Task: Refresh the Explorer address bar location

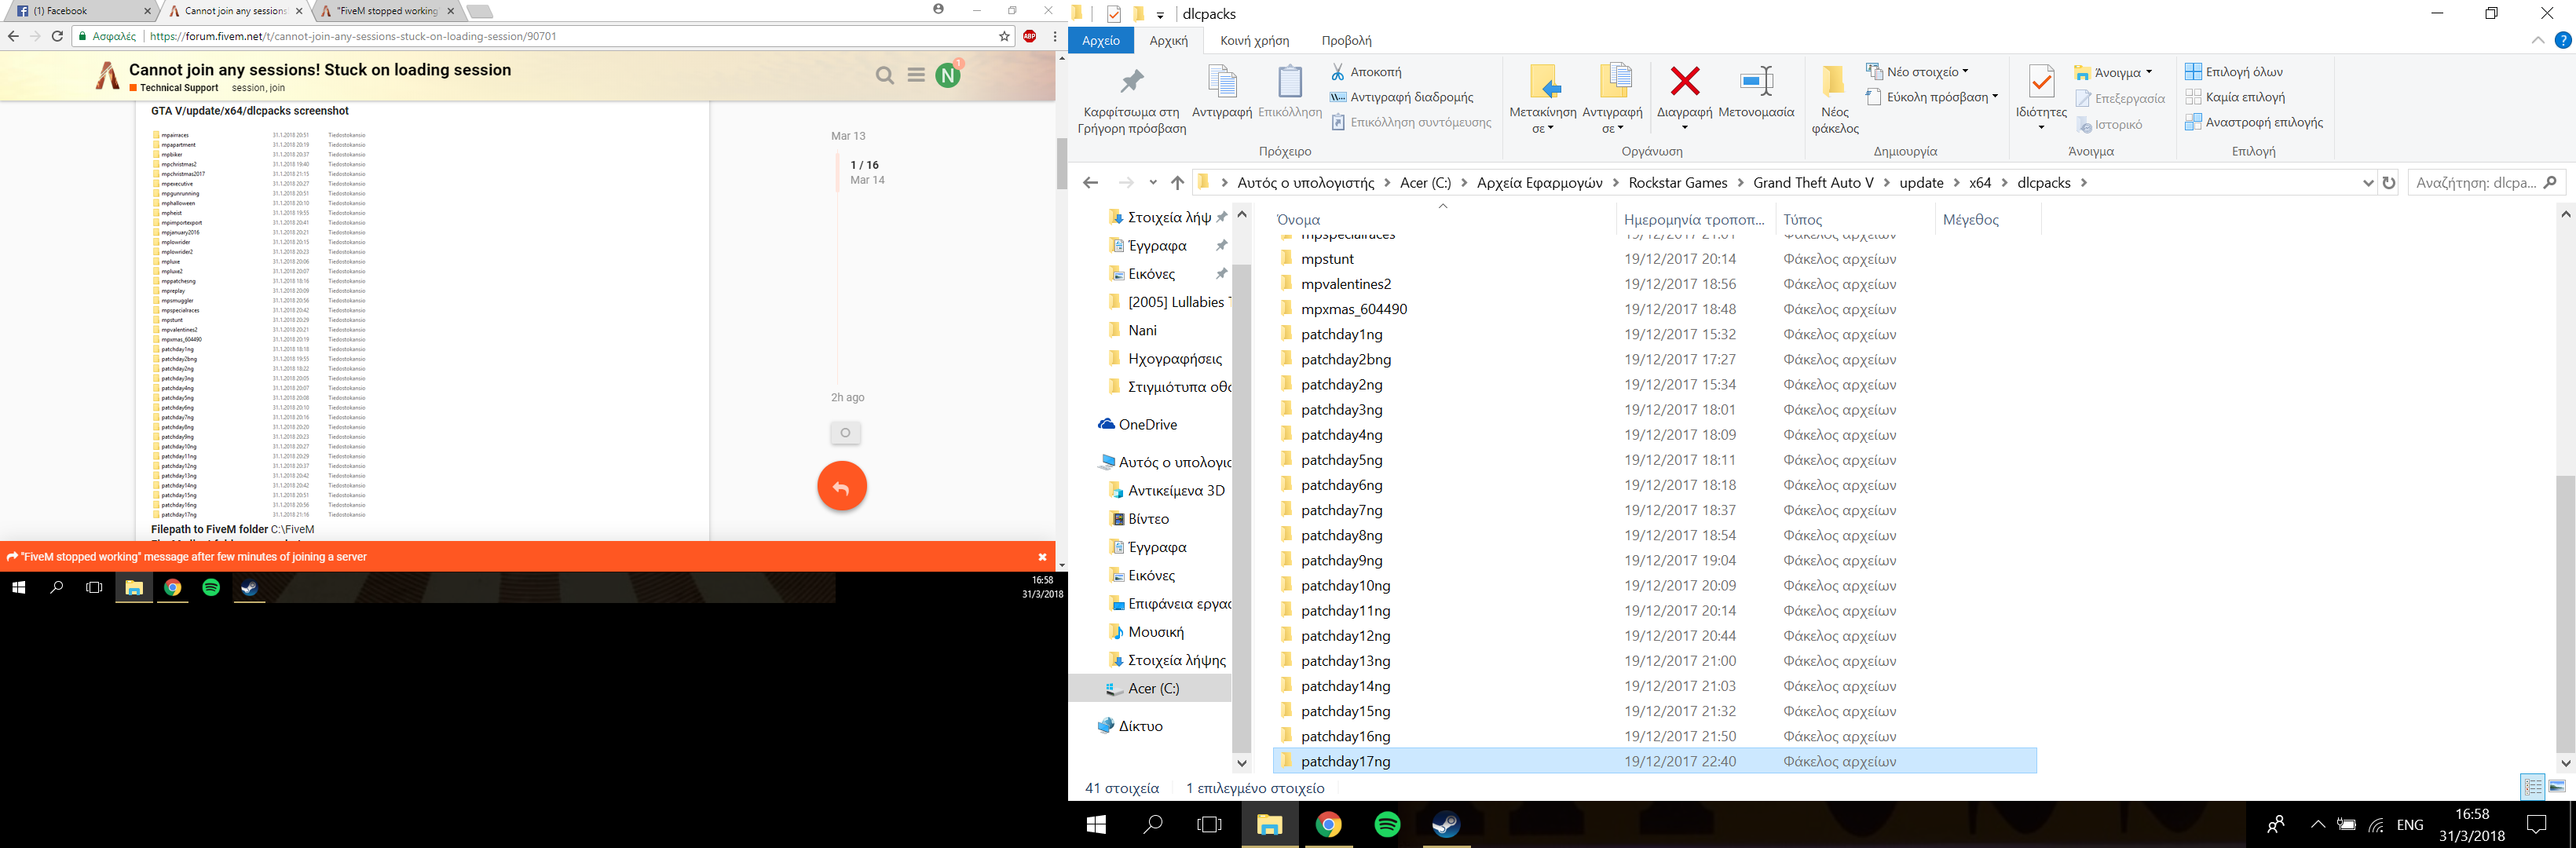Action: (x=2389, y=183)
